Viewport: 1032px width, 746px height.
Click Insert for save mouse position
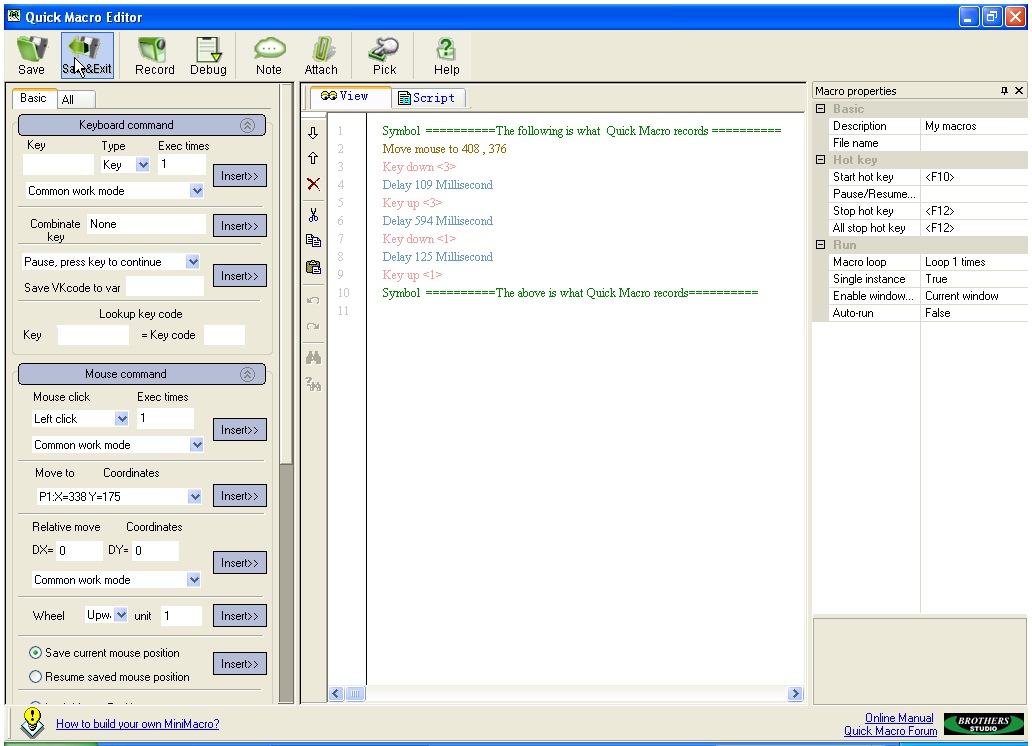(x=240, y=664)
